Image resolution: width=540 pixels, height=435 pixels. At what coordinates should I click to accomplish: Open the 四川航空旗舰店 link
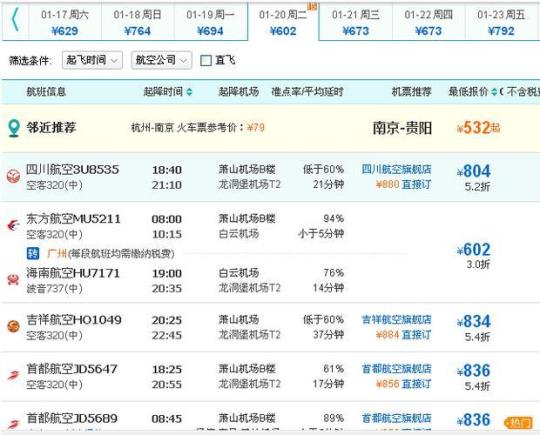(396, 169)
